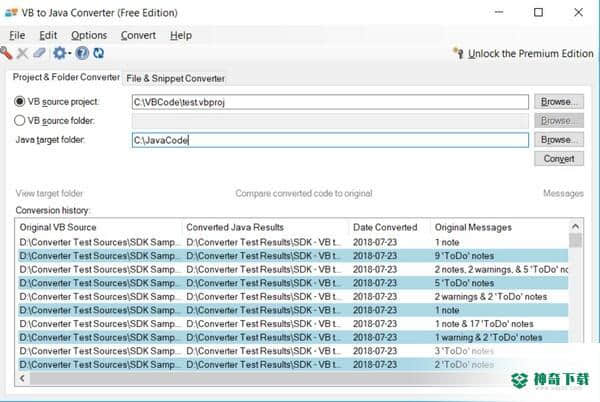600x402 pixels.
Task: Click the blue question mark help icon
Action: point(82,53)
